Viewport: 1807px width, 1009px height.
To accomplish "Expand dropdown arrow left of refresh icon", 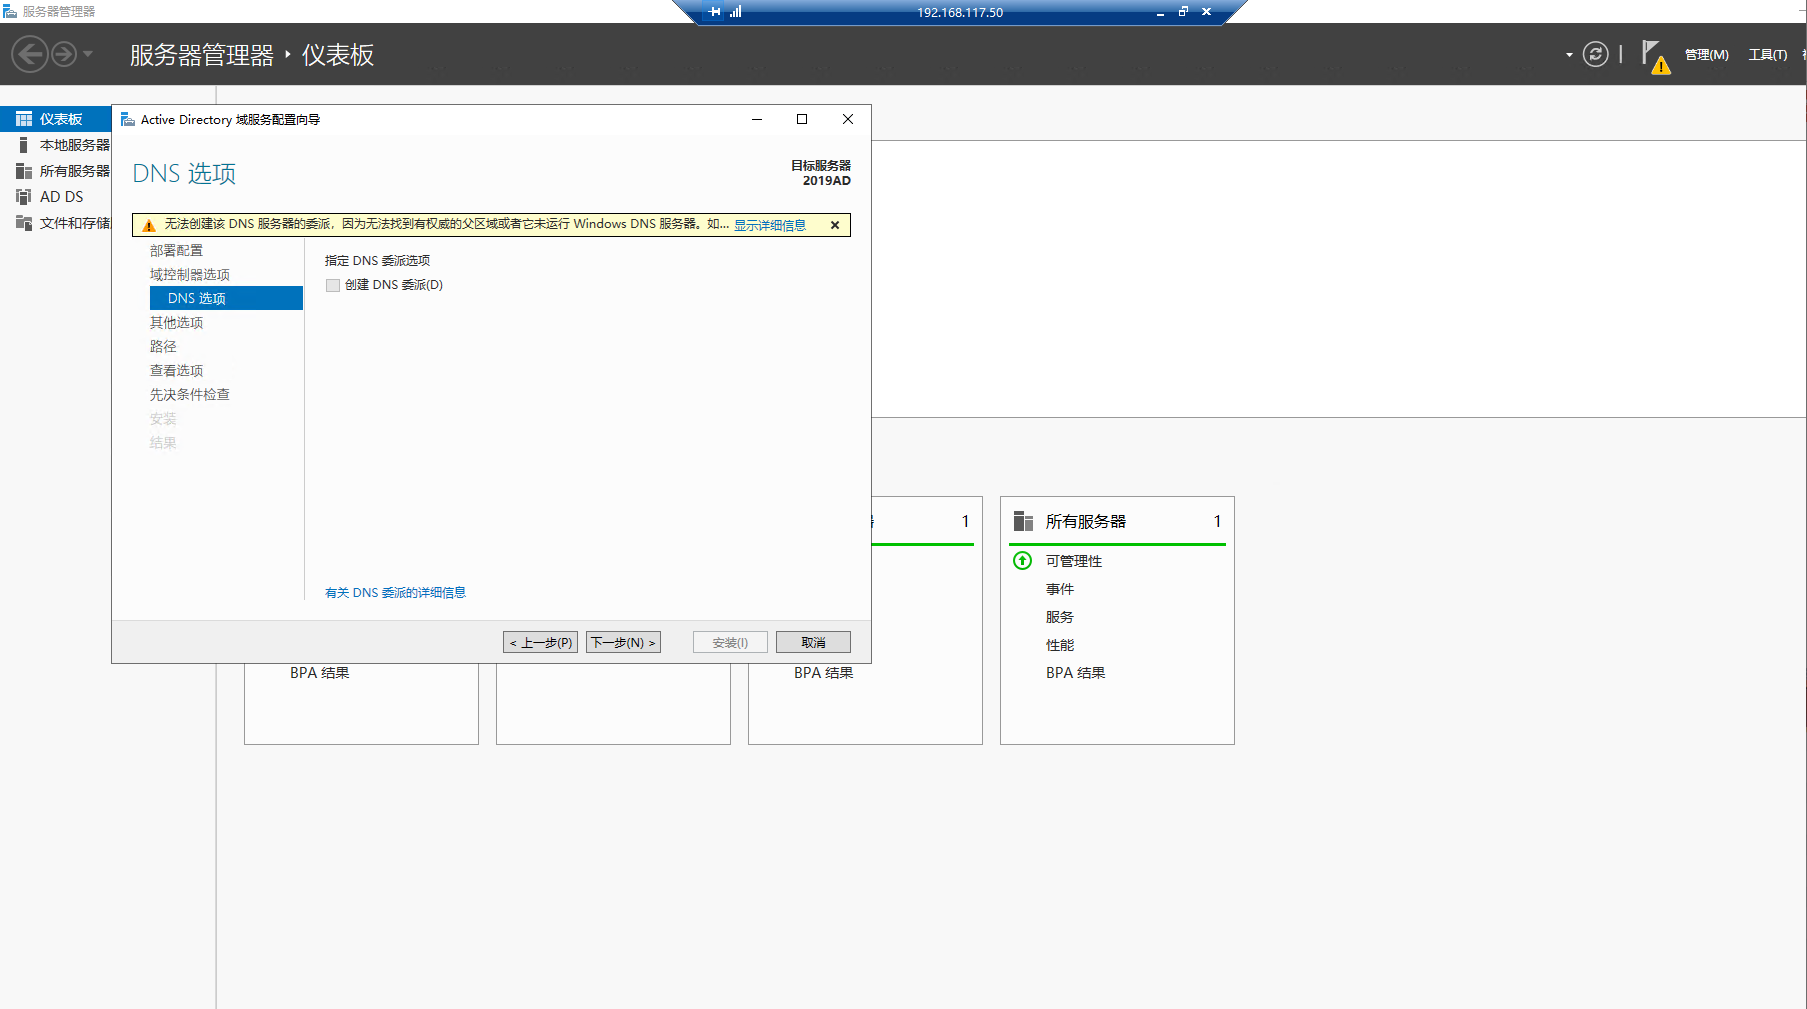I will (x=1569, y=55).
